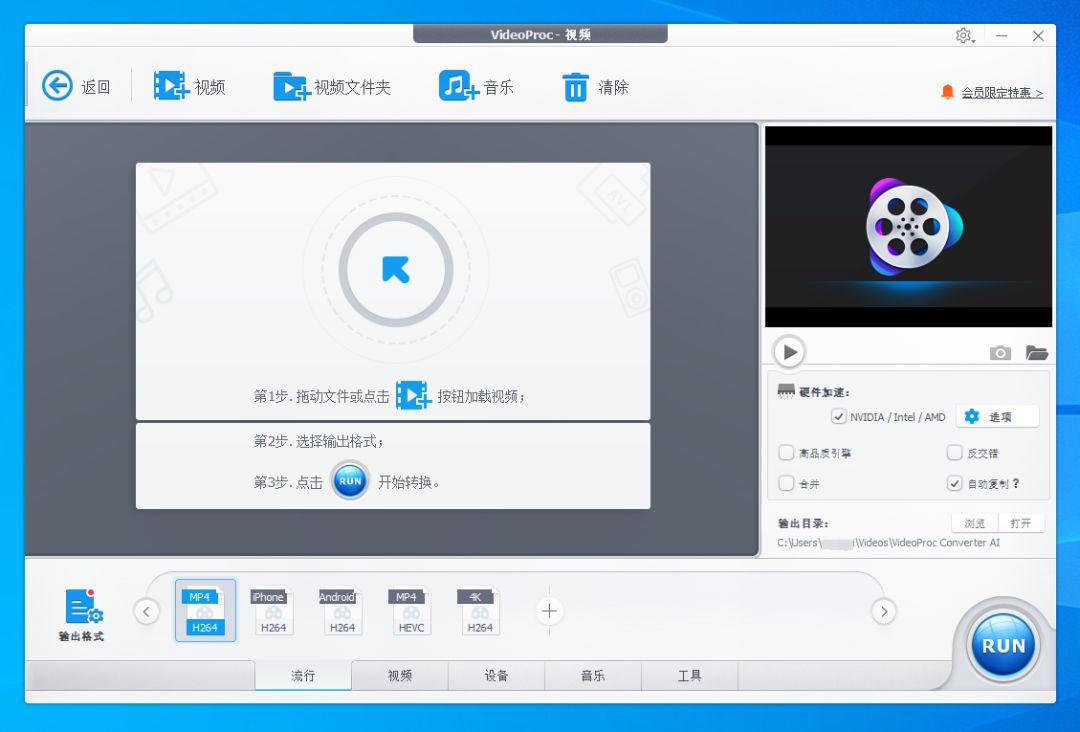
Task: Toggle the 自动复制 auto copy checkbox
Action: [x=954, y=483]
